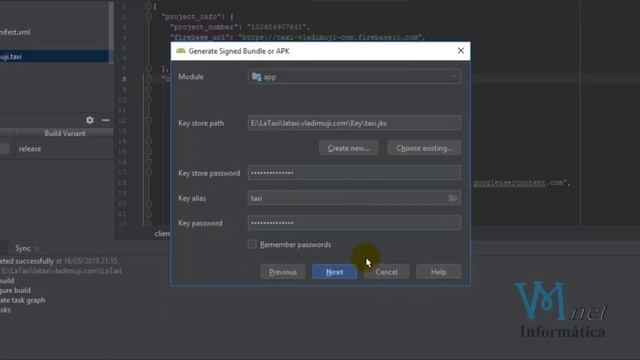Click the Choose existing... key store button
This screenshot has width=640, height=360.
click(x=424, y=148)
